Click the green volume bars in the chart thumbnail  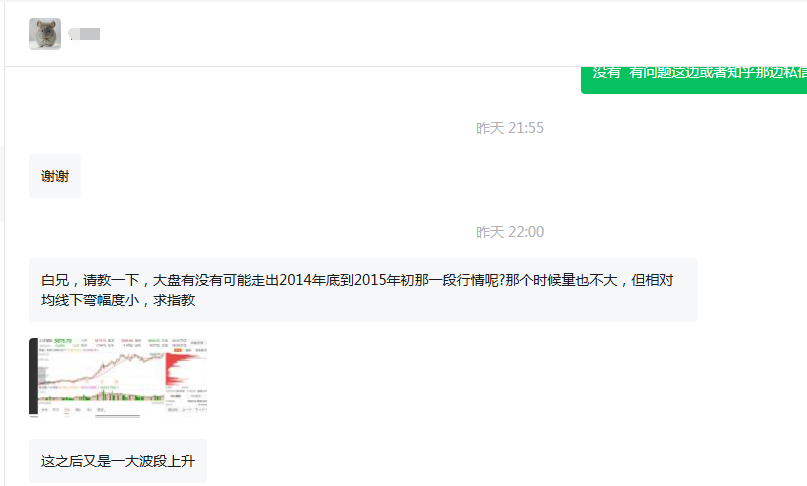pyautogui.click(x=101, y=395)
